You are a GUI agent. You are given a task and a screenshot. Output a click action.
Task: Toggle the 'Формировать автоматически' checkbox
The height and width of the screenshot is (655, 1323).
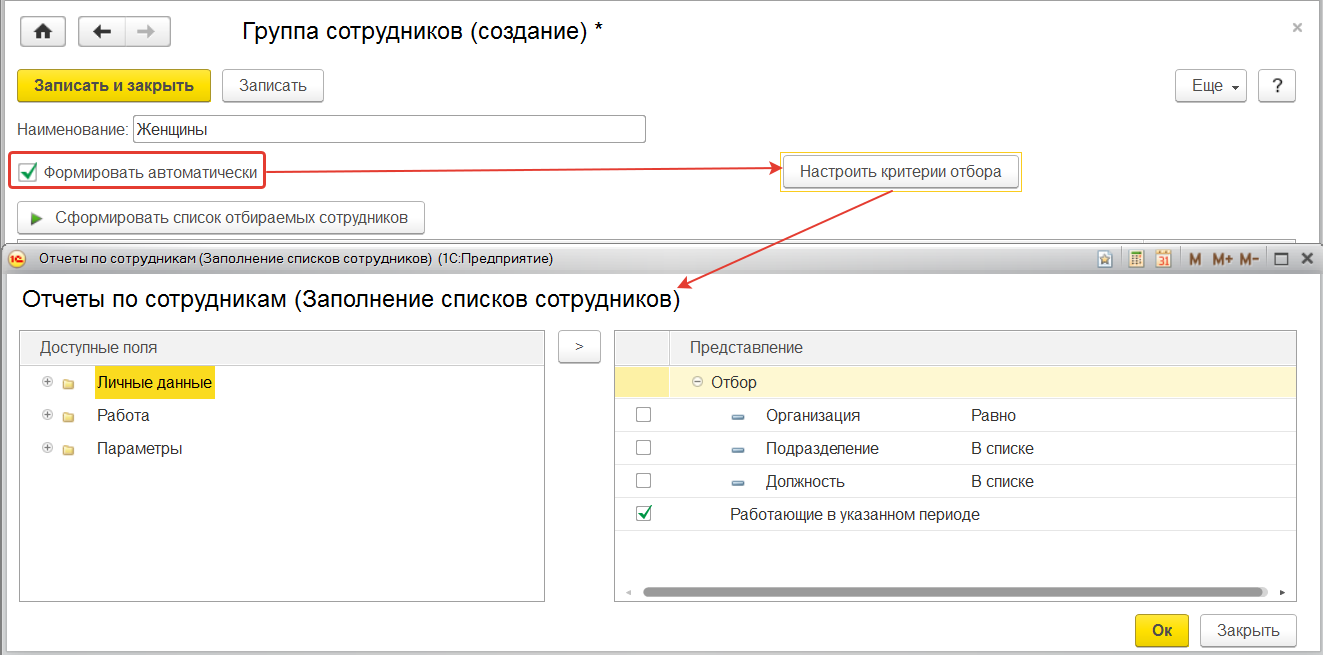click(28, 172)
